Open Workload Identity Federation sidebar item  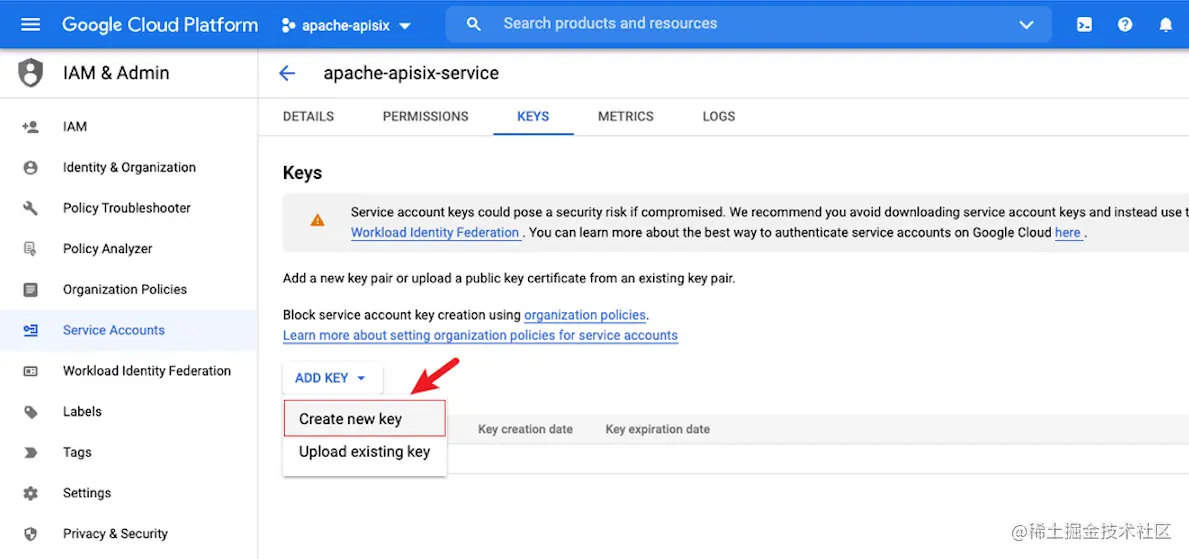(147, 371)
